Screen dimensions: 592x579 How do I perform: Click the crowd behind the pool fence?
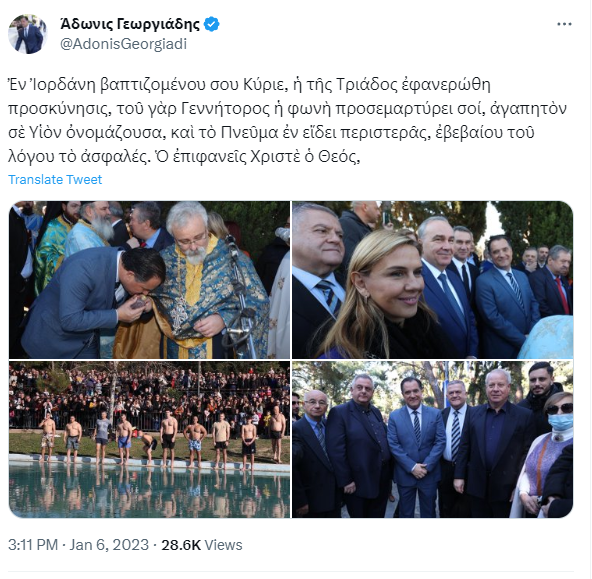(150, 393)
